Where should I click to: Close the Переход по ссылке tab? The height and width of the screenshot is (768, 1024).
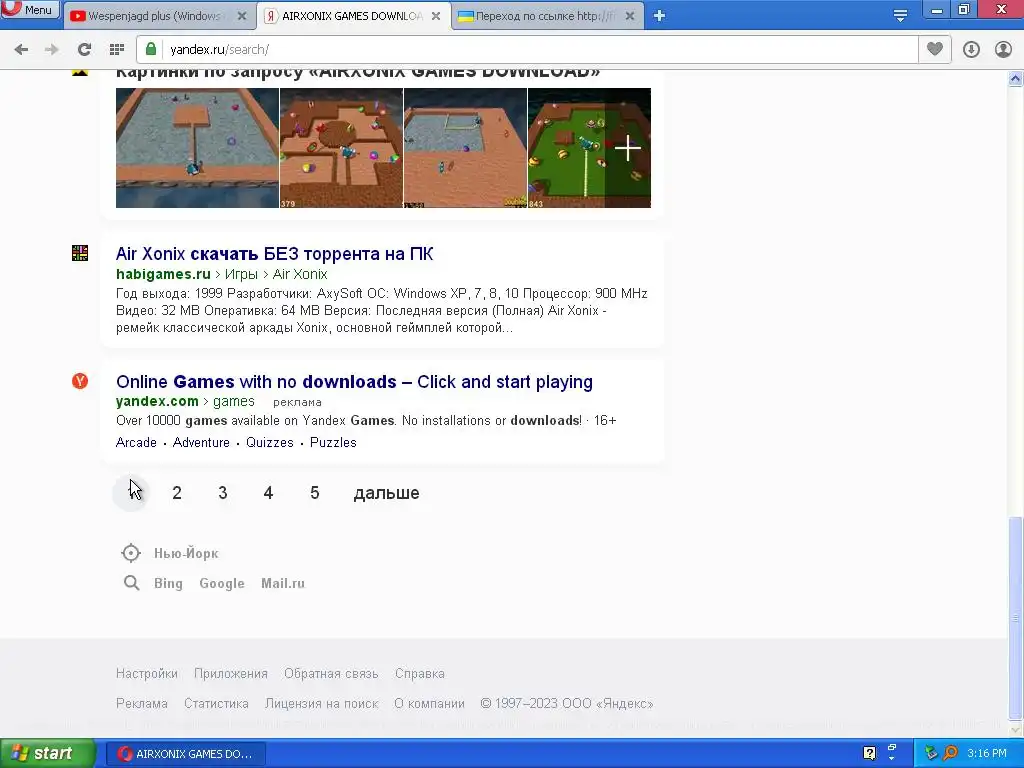pyautogui.click(x=630, y=16)
